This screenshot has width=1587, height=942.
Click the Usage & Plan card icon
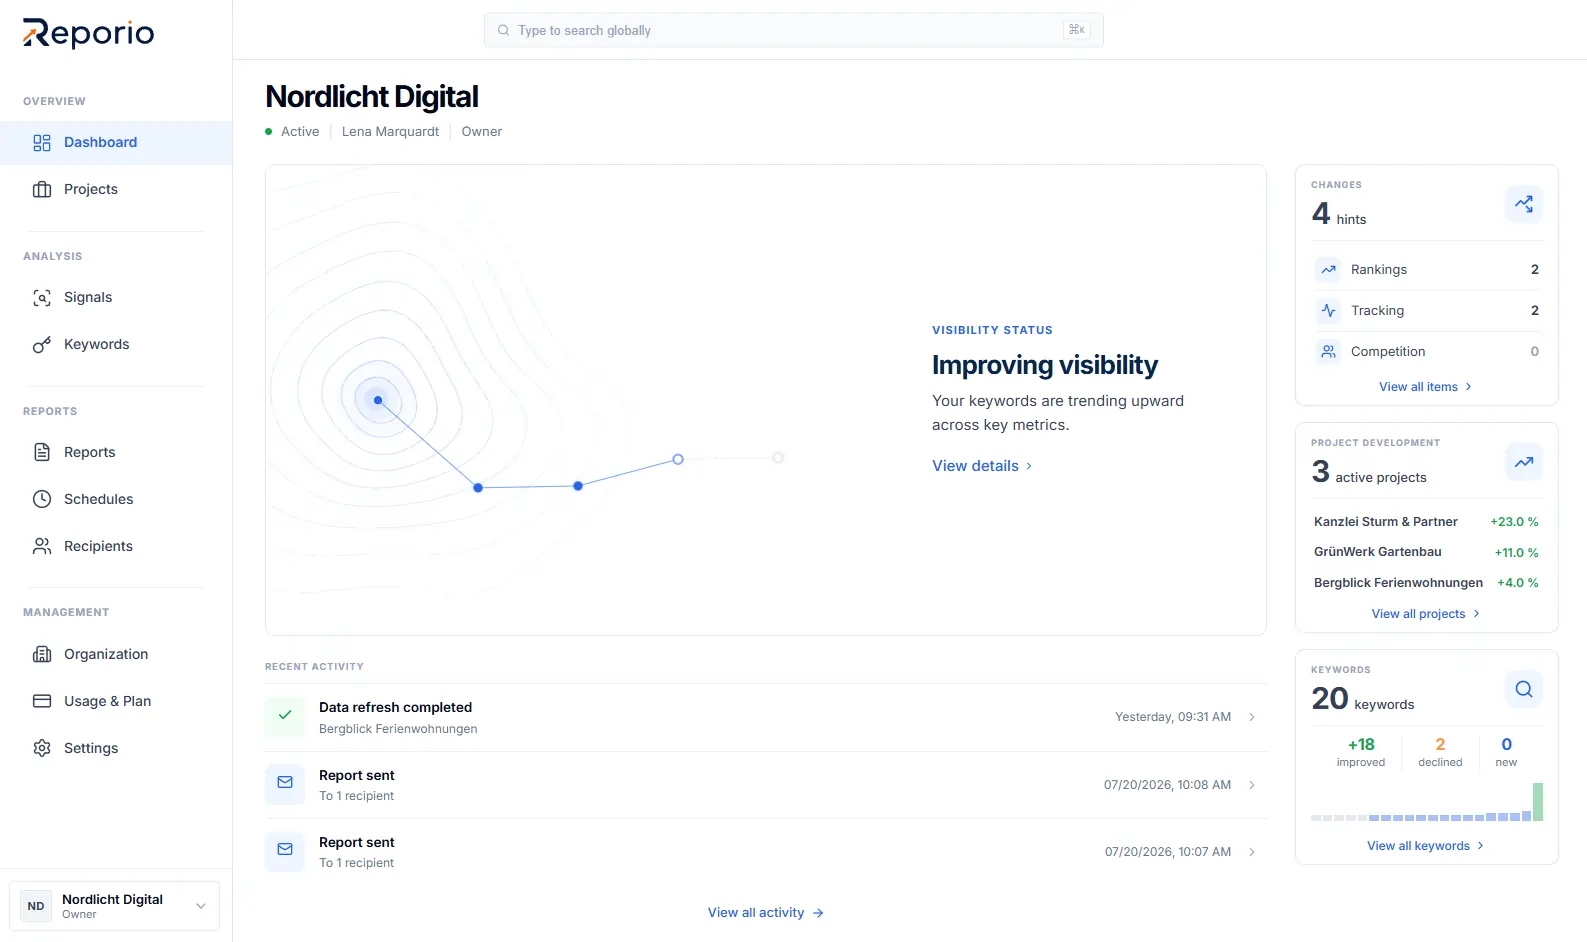(42, 702)
